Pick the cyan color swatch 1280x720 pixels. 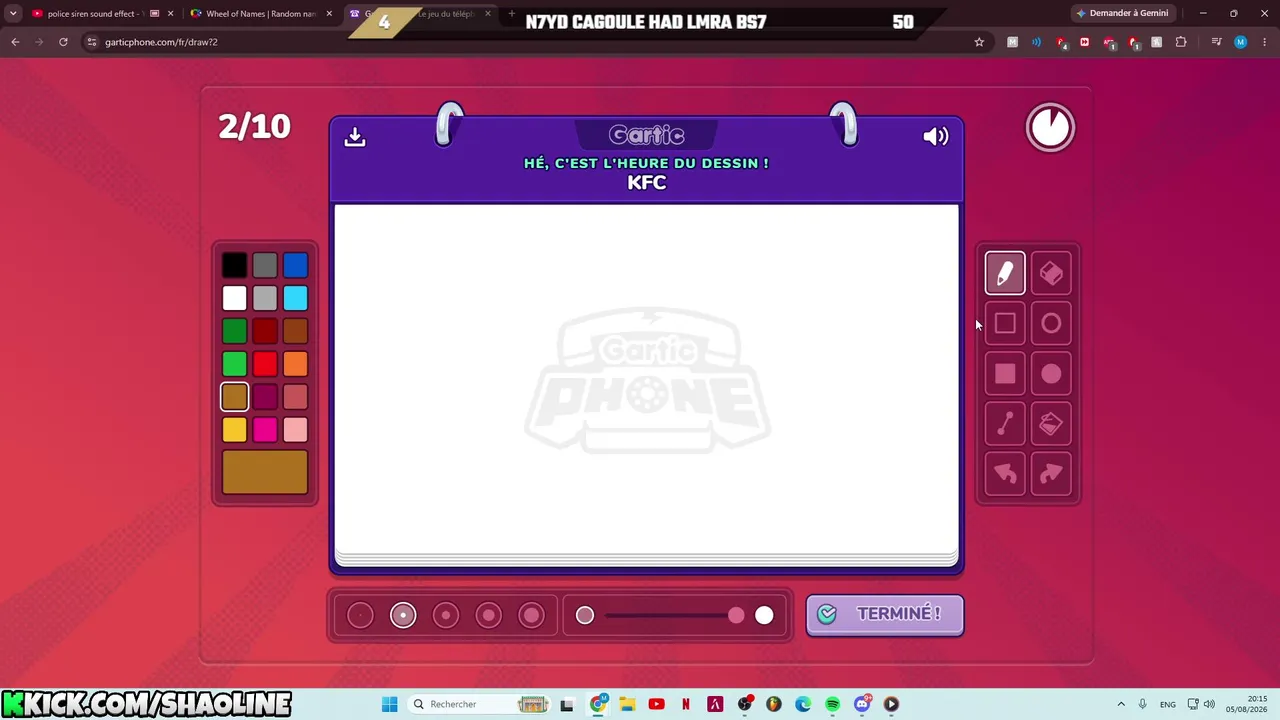point(295,298)
